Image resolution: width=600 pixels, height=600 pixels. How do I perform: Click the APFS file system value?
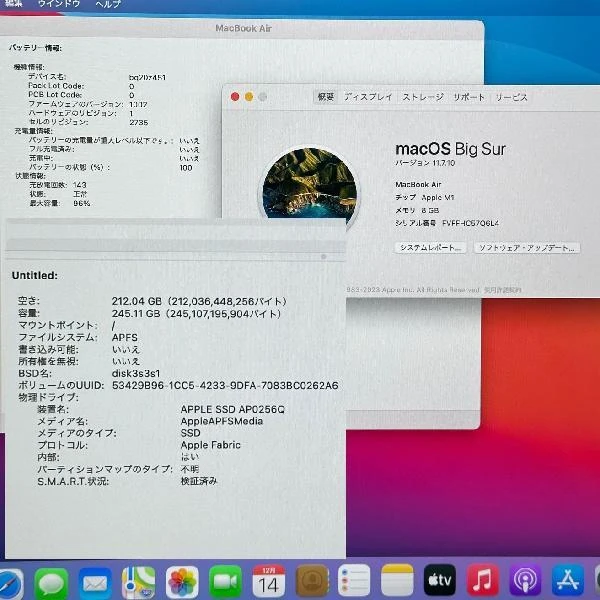125,338
